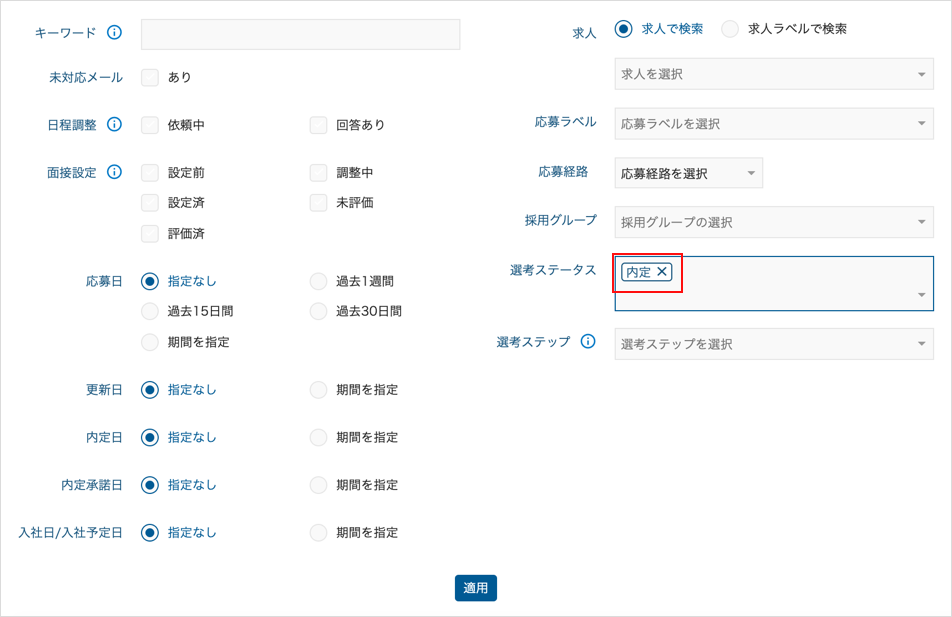Choose 求人で検索 radio option
Image resolution: width=952 pixels, height=617 pixels.
624,29
